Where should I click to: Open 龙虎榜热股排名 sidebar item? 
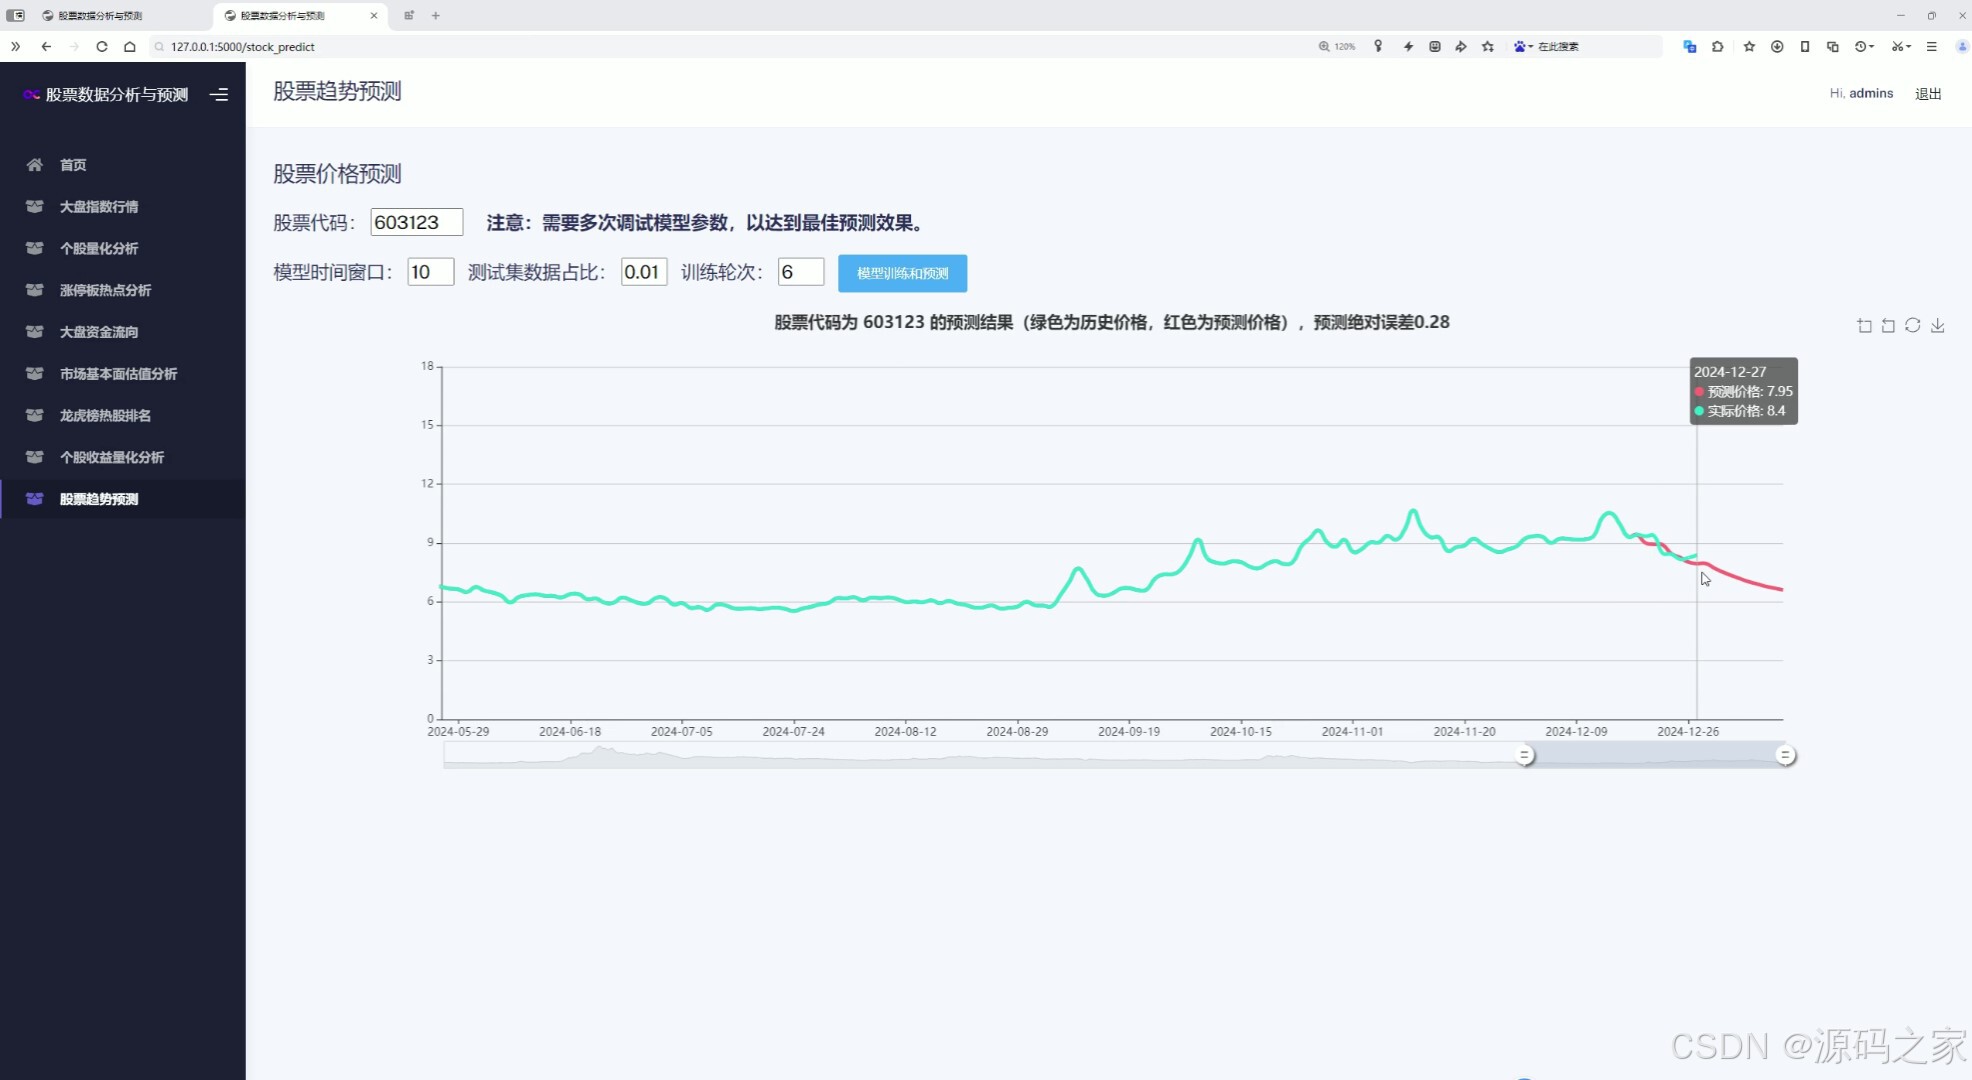tap(104, 416)
